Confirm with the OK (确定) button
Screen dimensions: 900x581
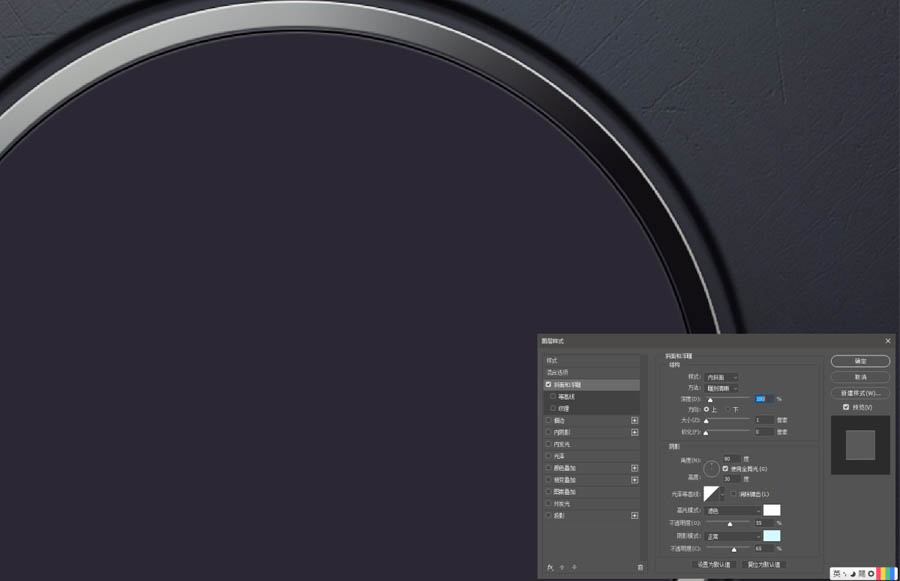[x=860, y=361]
